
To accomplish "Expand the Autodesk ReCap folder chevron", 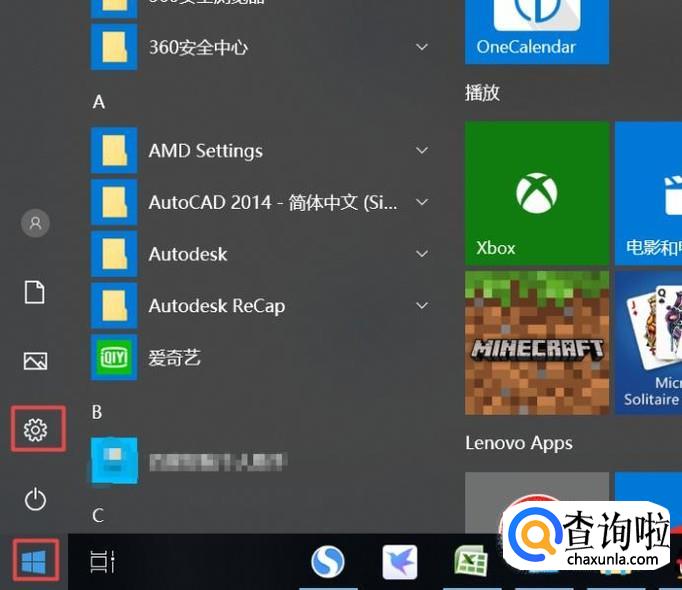I will pos(422,306).
